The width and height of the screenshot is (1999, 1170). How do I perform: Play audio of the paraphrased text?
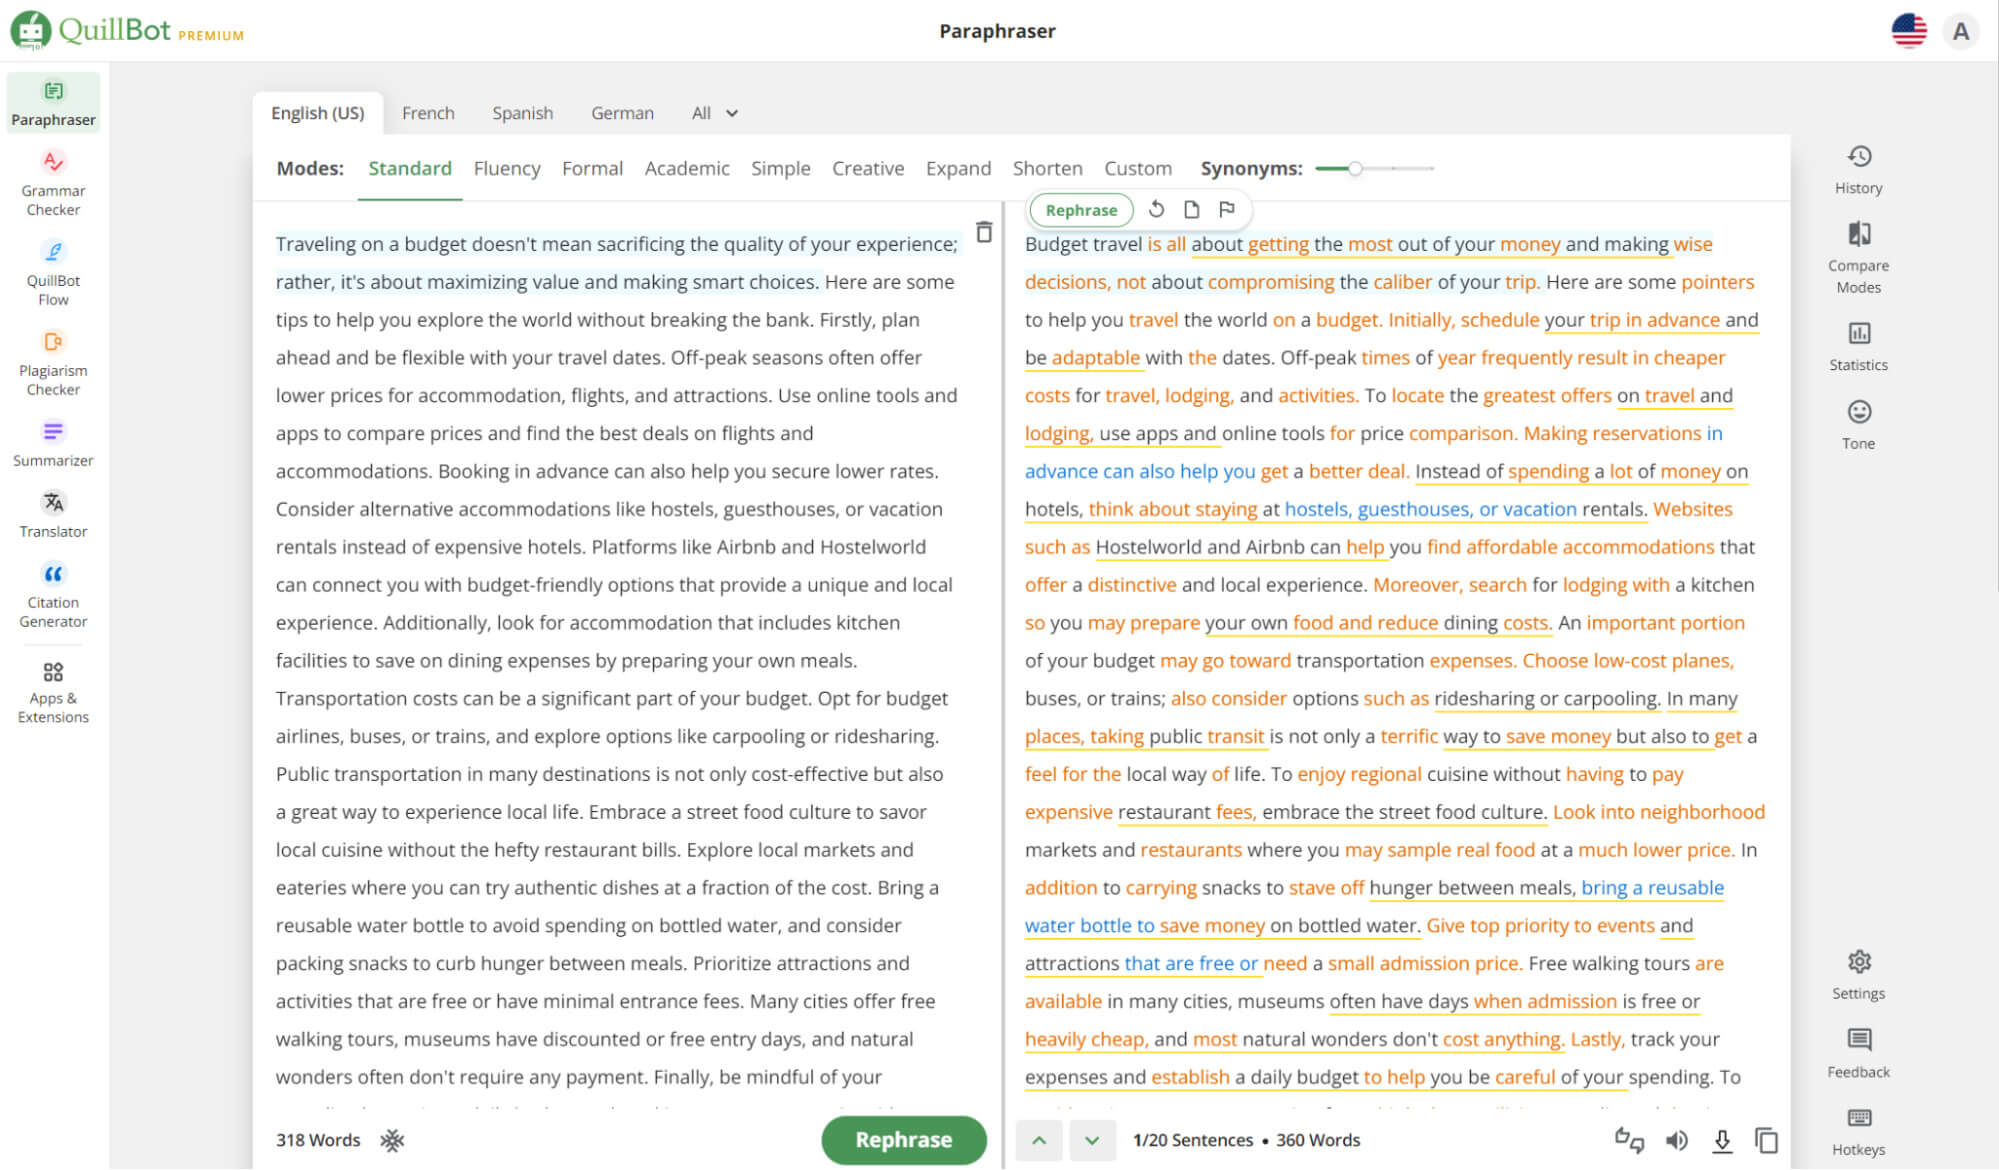tap(1679, 1139)
